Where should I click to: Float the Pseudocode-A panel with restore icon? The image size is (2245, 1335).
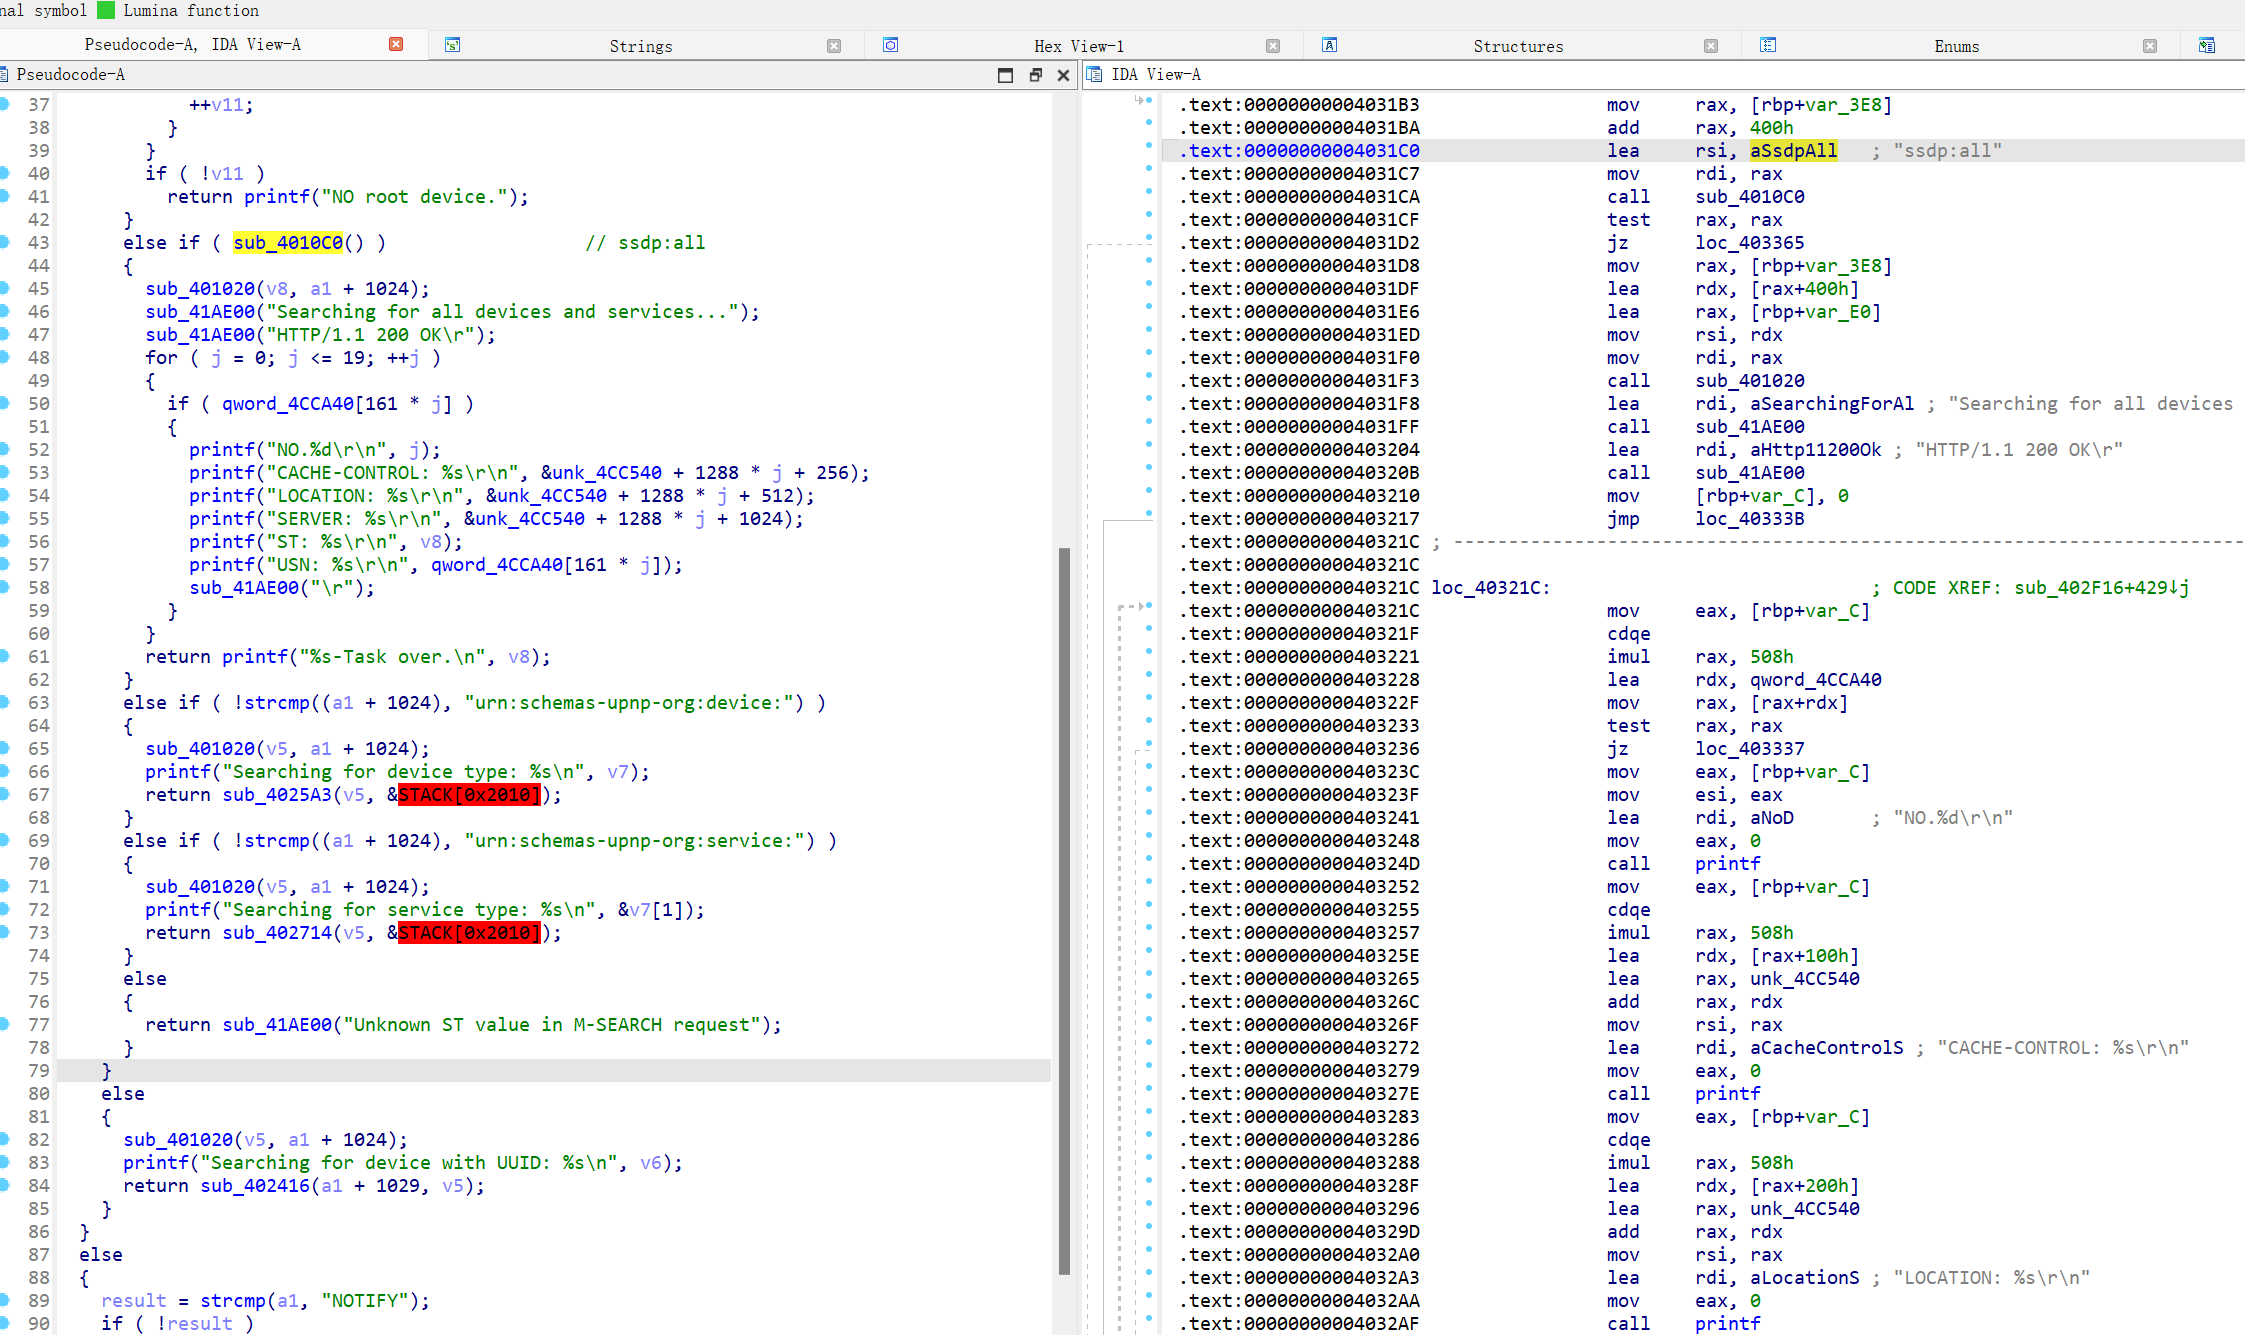point(1036,75)
